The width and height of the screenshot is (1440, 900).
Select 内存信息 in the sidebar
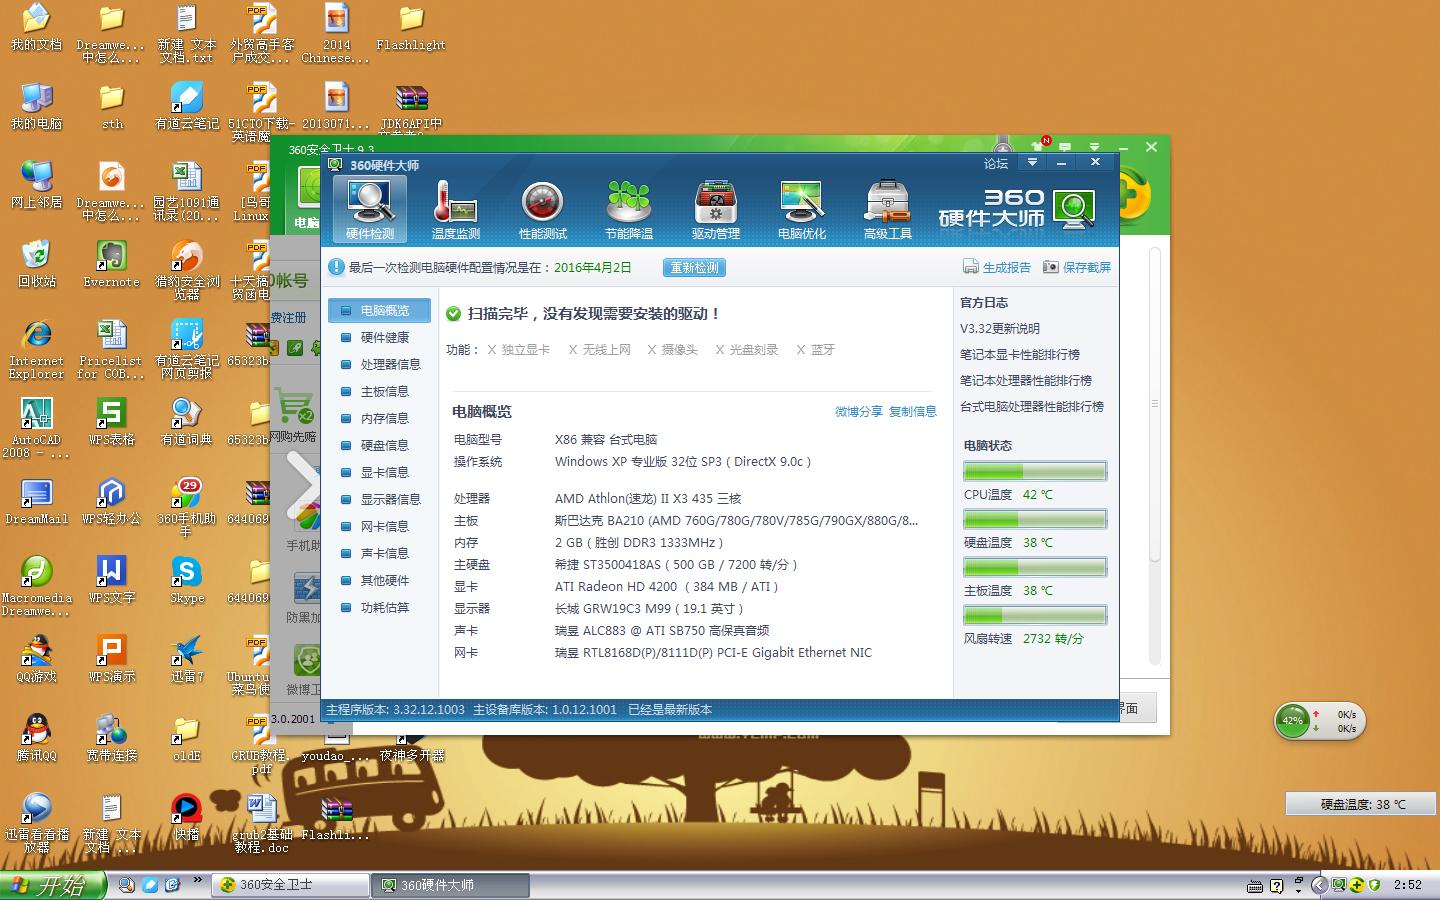[379, 418]
